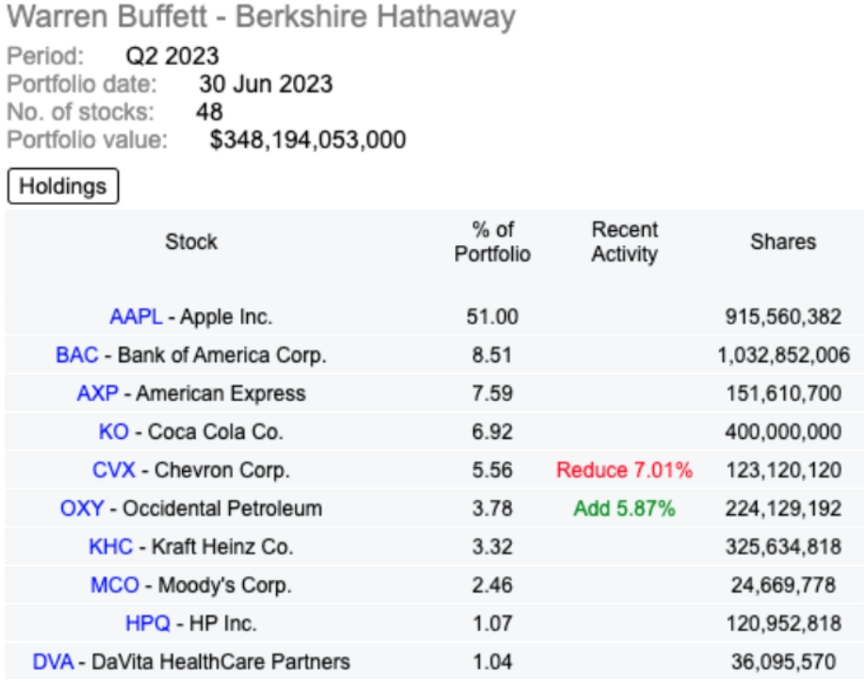Screen dimensions: 867x683
Task: Sort by Recent Activity column header
Action: 625,242
